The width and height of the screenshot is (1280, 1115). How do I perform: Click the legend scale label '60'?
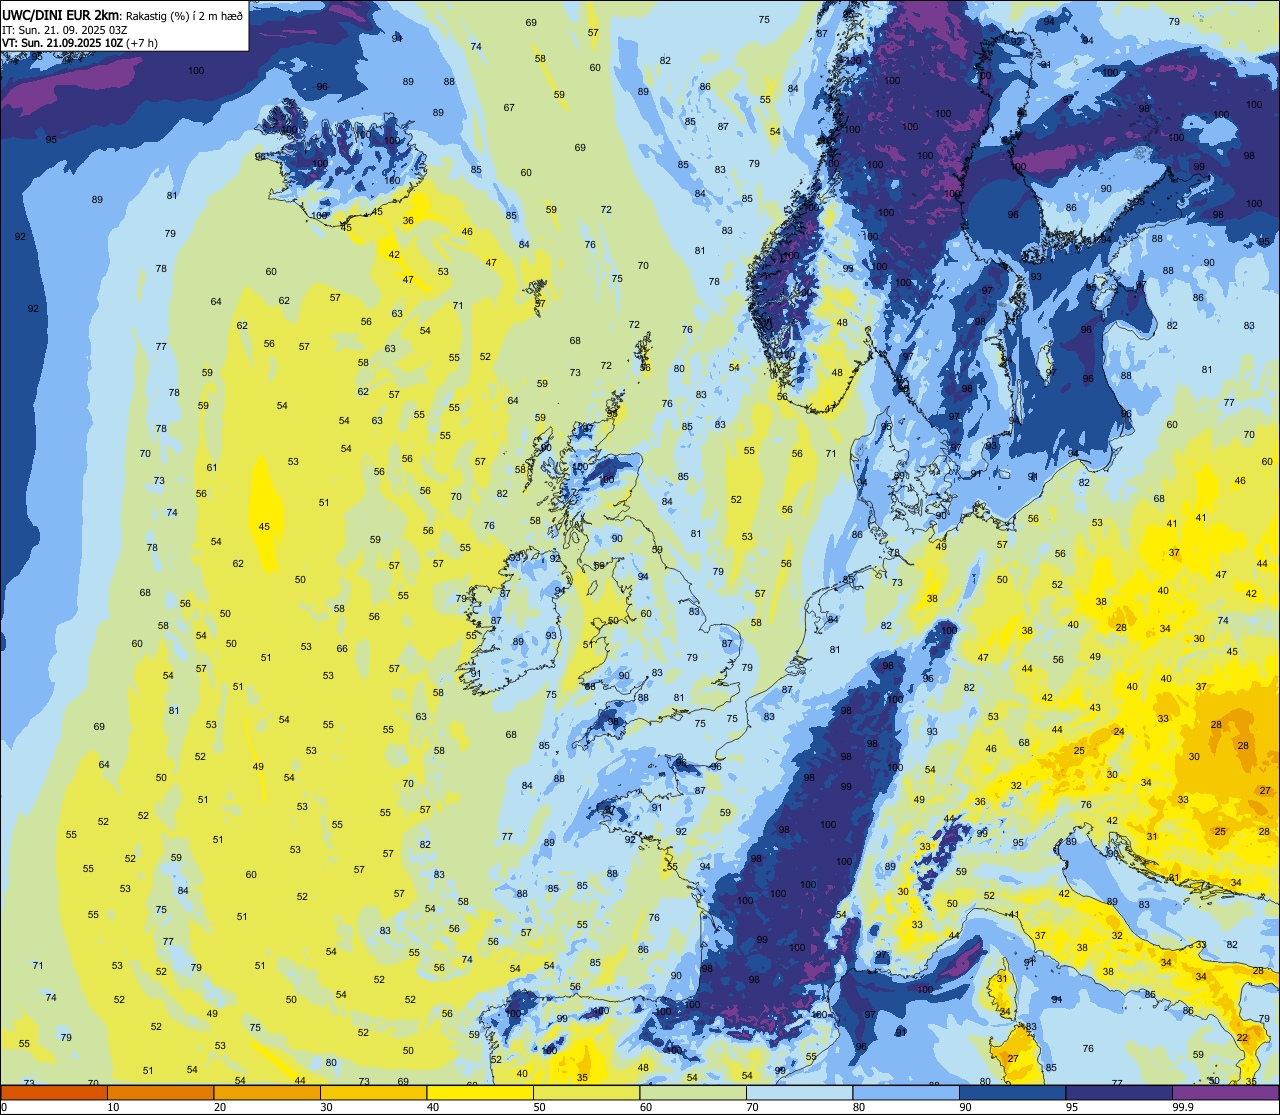point(646,1107)
